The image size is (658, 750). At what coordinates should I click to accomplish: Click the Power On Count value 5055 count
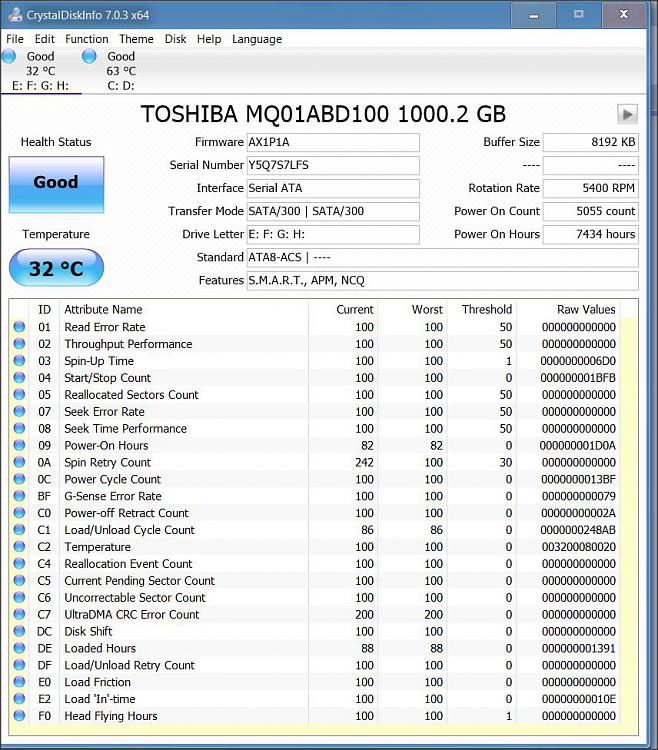[591, 211]
